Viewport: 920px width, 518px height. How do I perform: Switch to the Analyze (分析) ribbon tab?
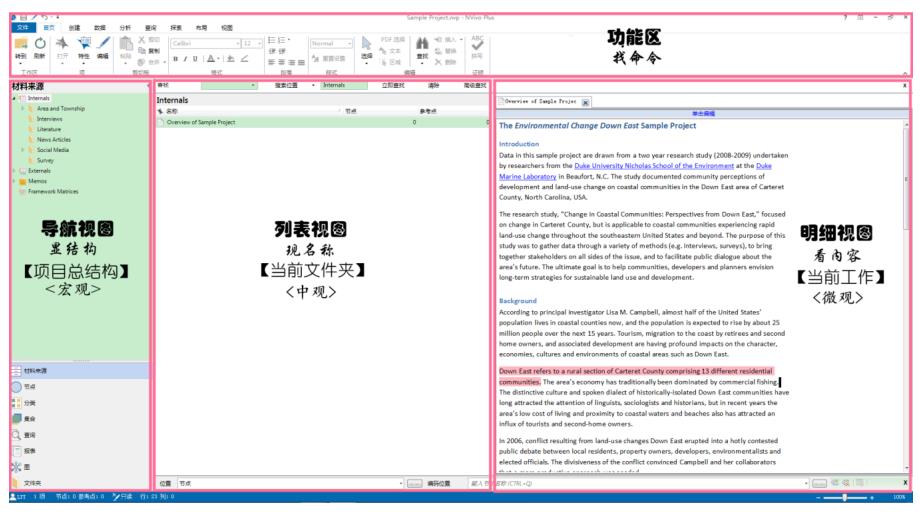126,28
